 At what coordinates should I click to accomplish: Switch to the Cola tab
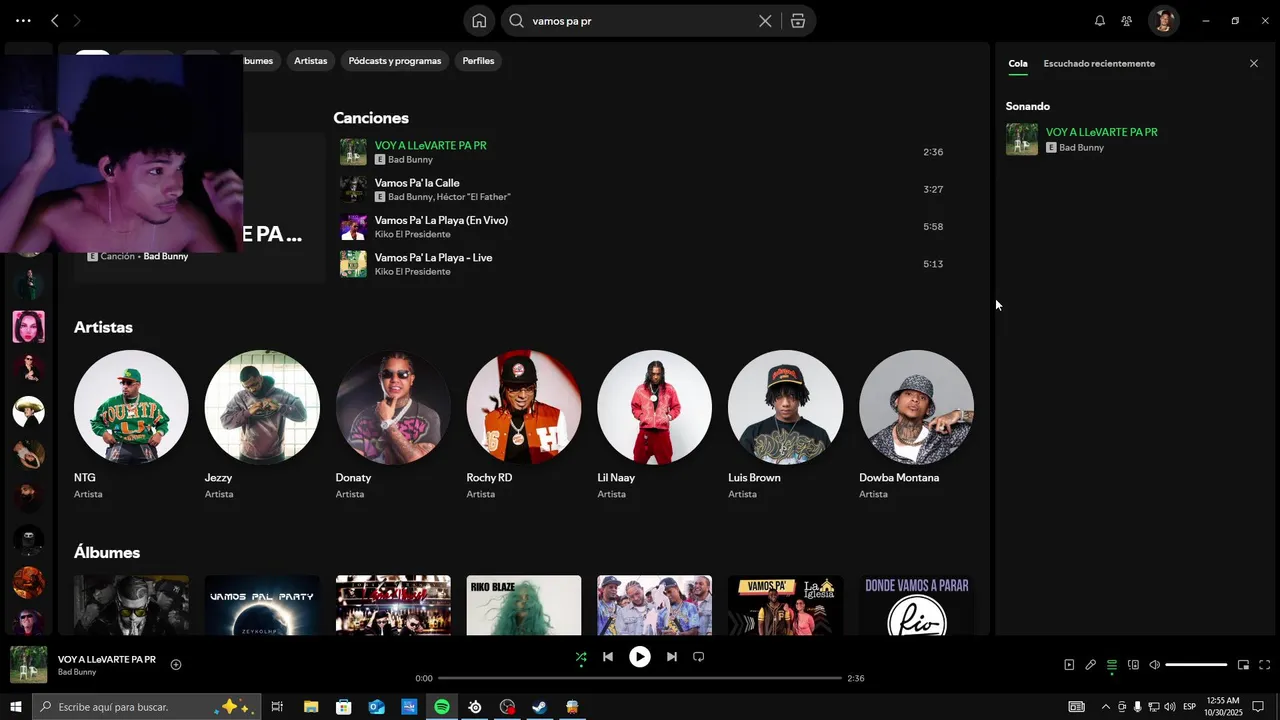(1018, 63)
